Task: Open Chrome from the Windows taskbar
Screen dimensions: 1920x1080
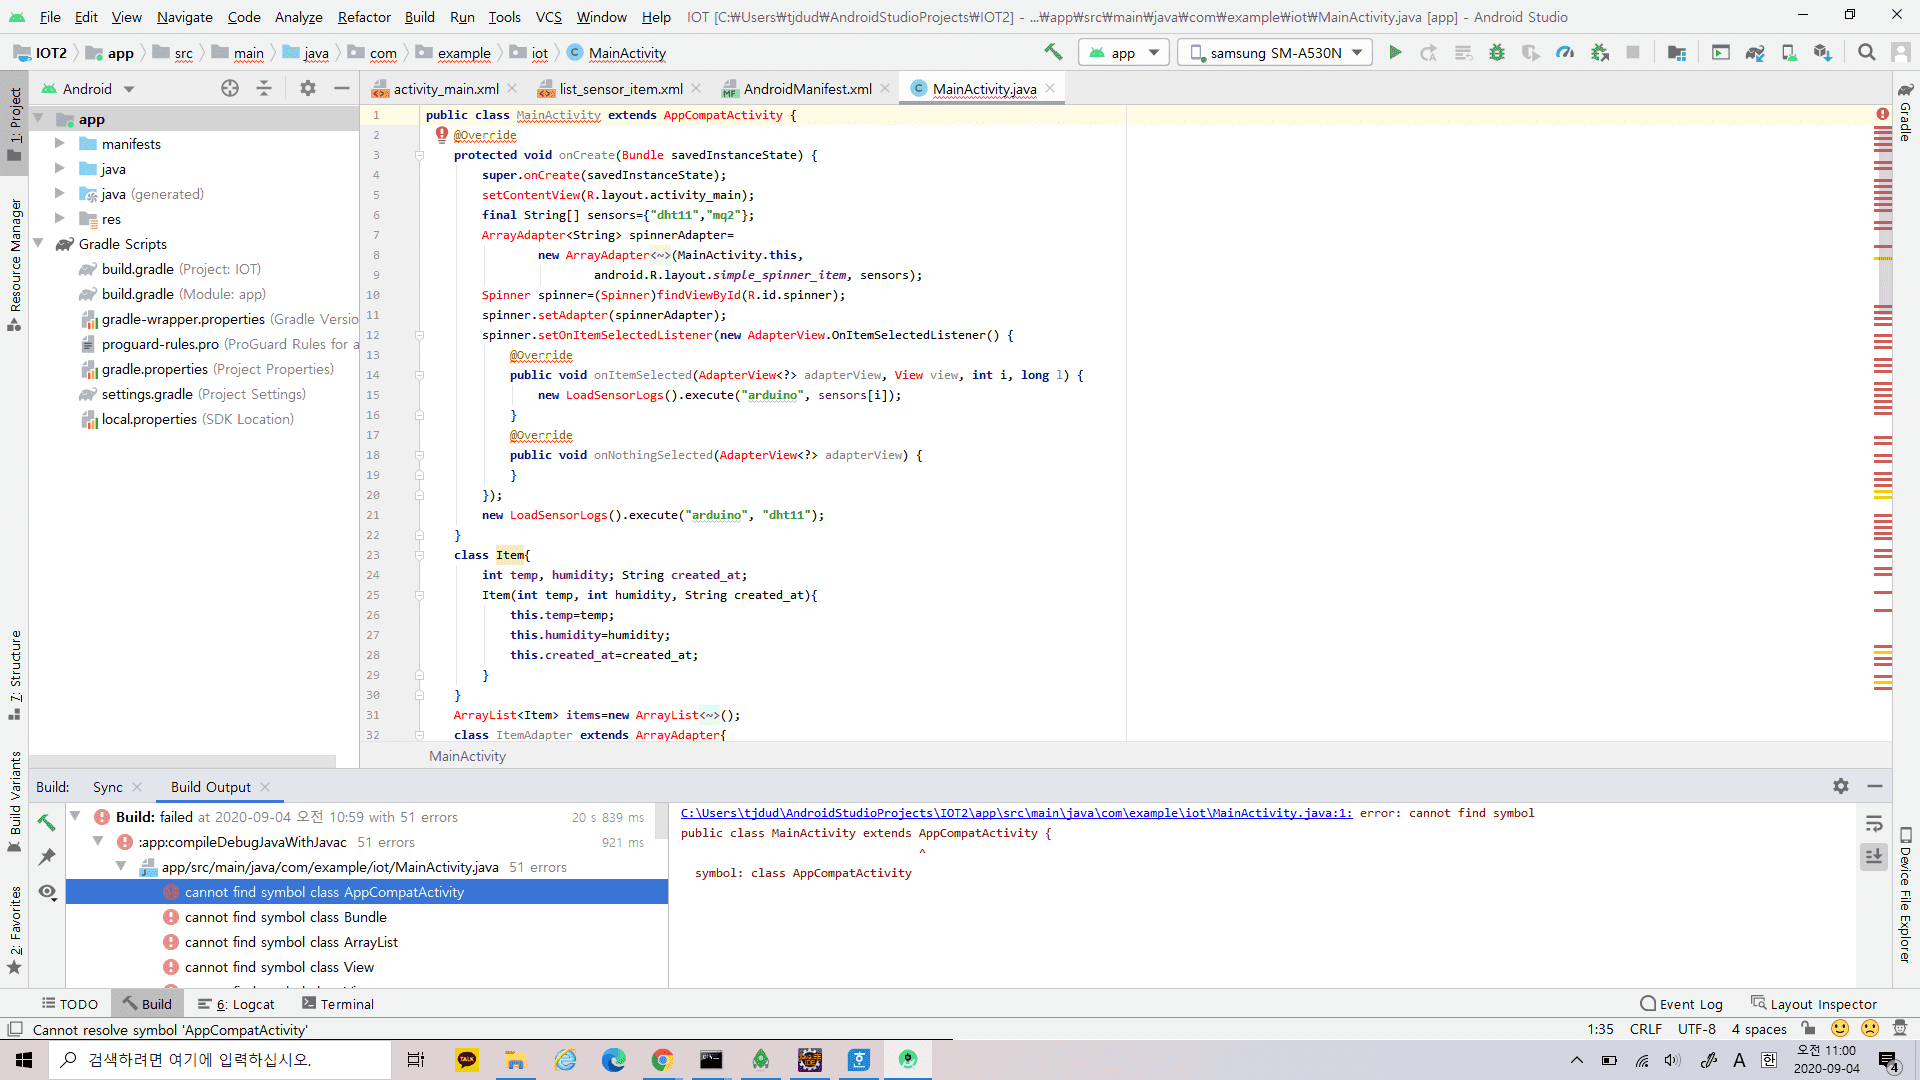Action: [x=662, y=1060]
